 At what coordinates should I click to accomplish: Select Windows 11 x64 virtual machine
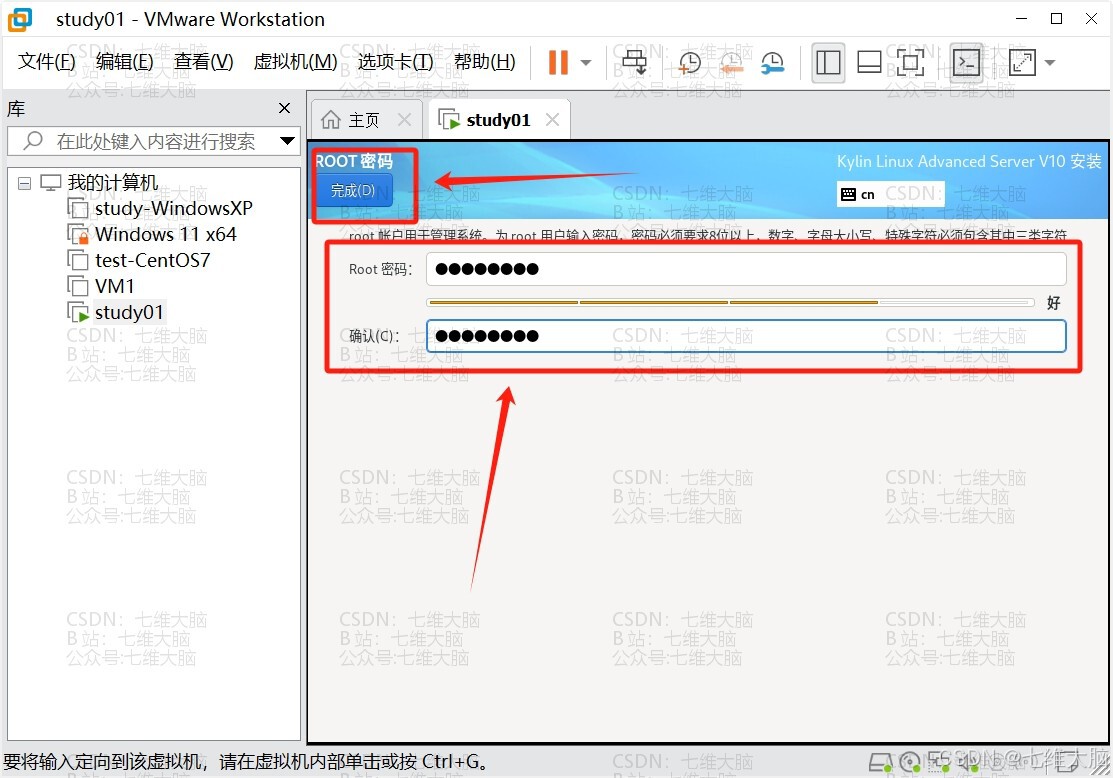coord(165,234)
